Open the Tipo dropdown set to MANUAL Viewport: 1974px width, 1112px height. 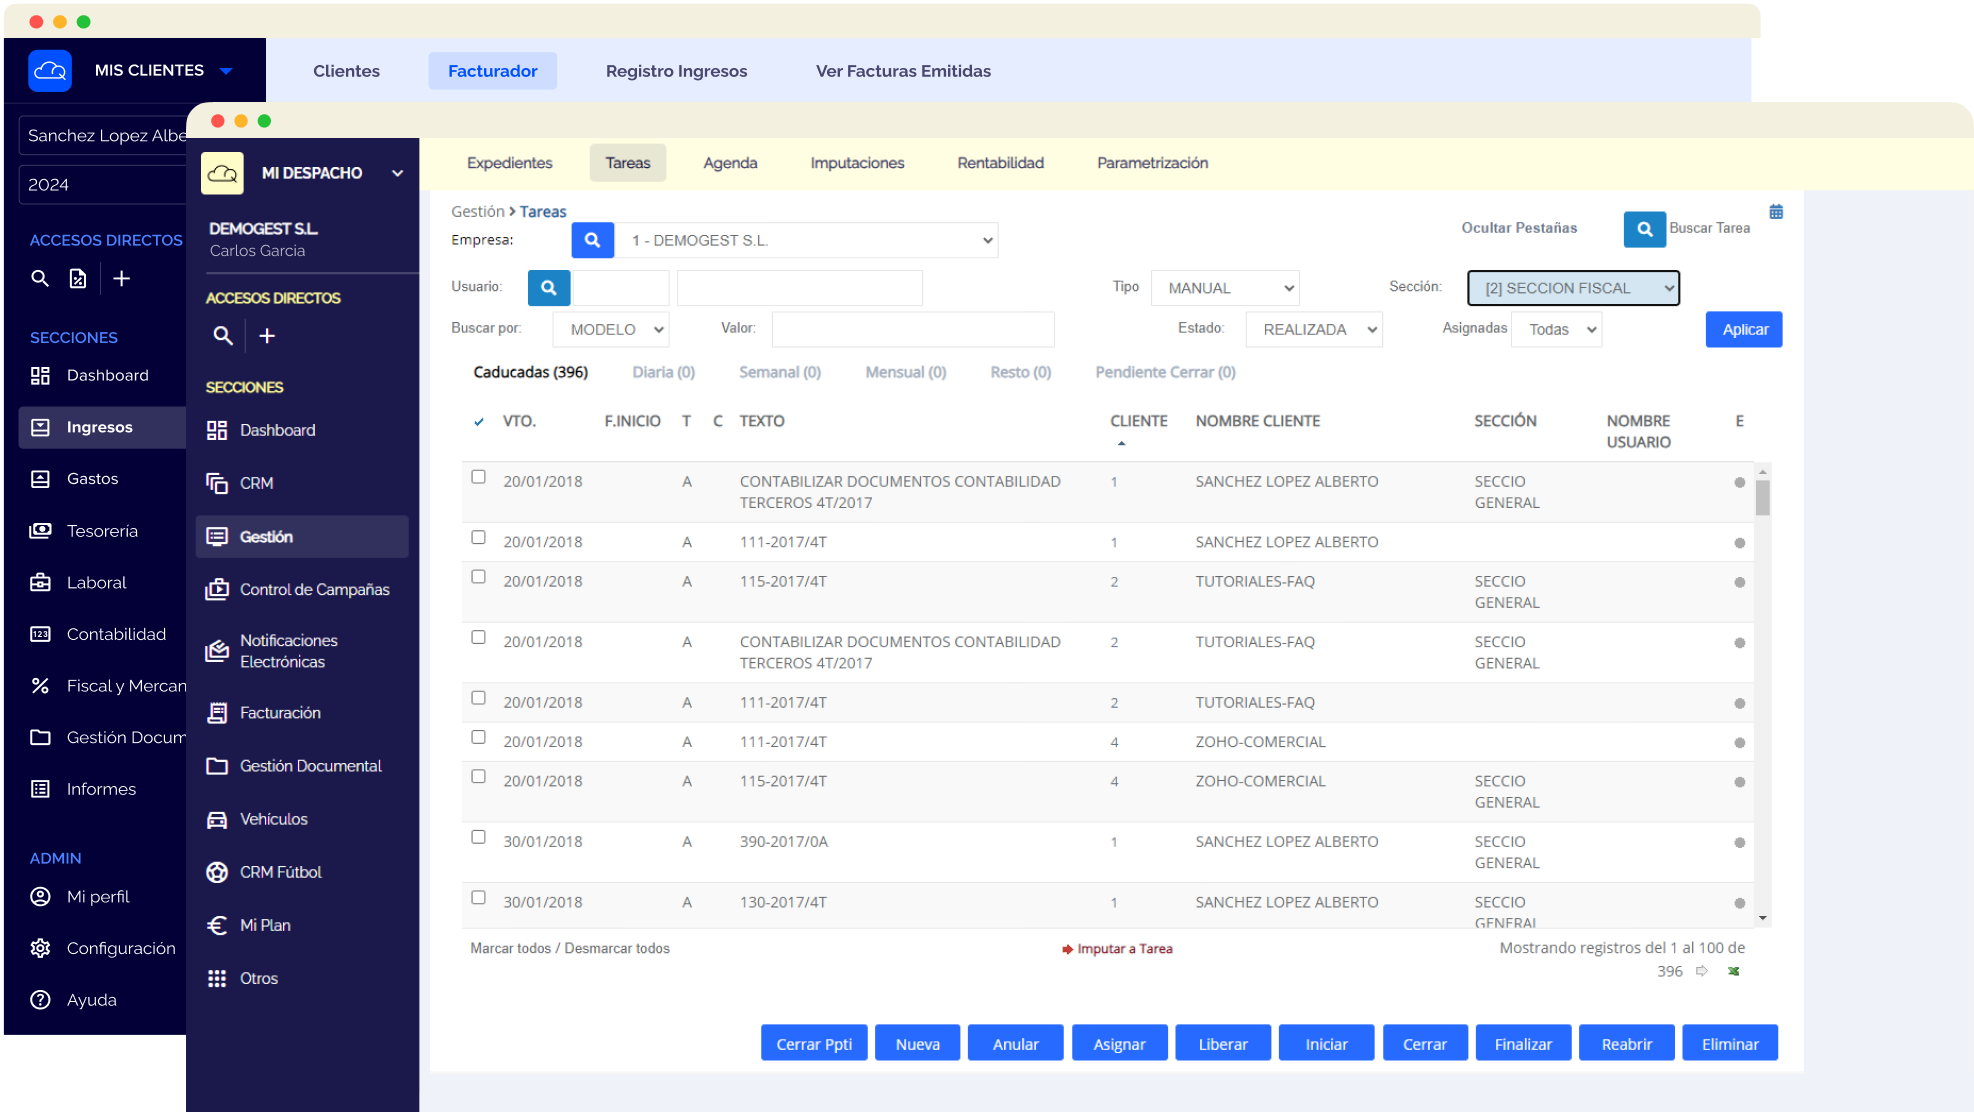click(x=1225, y=288)
